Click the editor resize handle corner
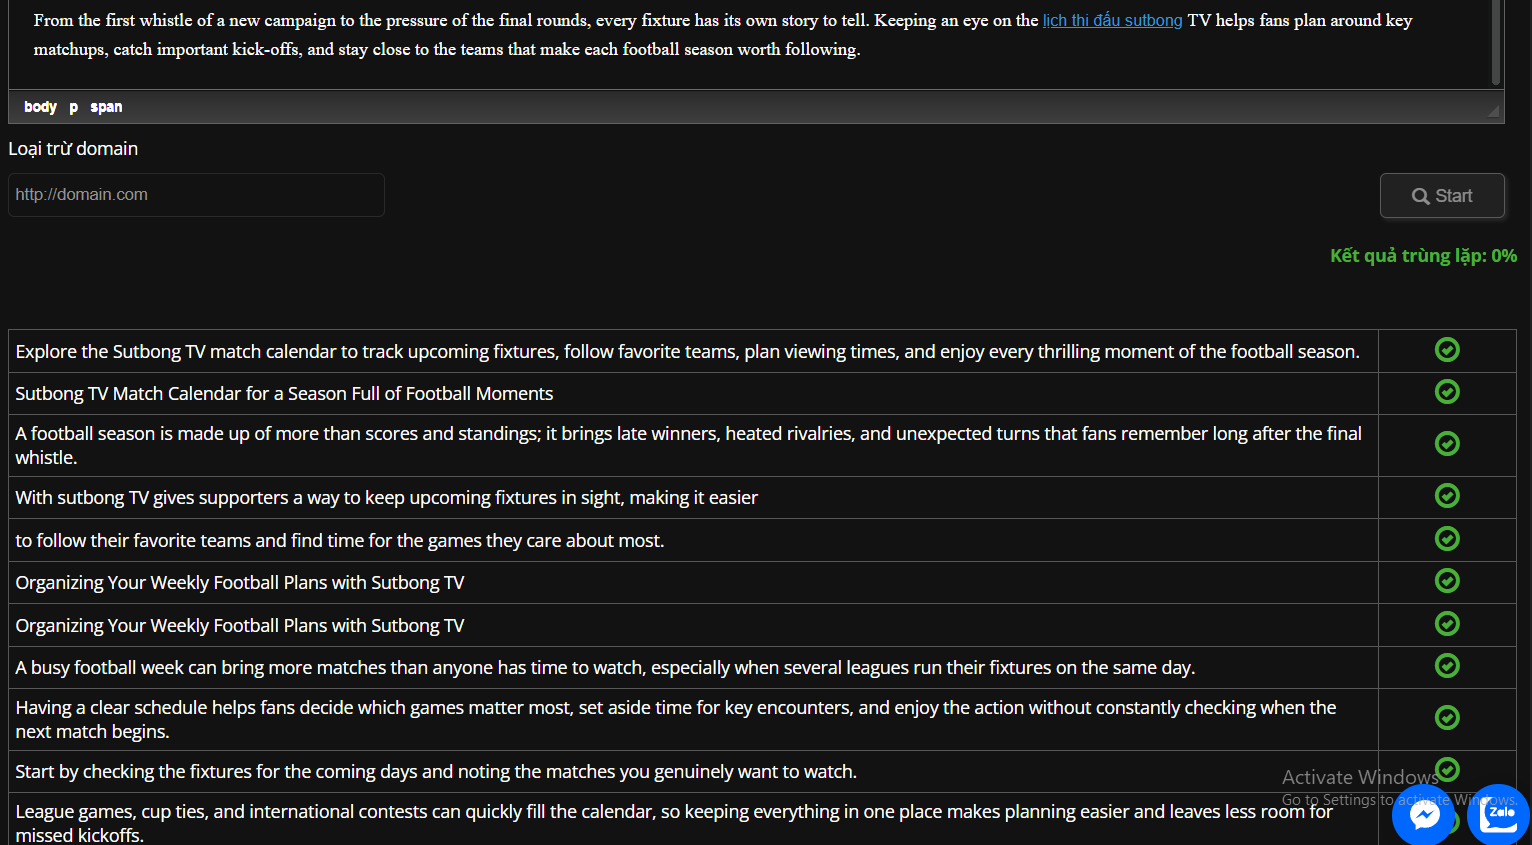Image resolution: width=1532 pixels, height=845 pixels. coord(1494,112)
